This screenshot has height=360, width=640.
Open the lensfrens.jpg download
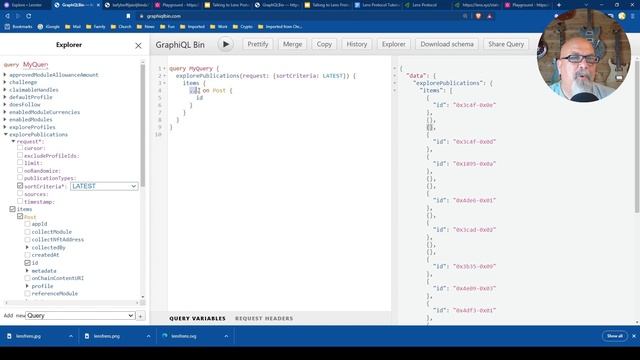28,336
